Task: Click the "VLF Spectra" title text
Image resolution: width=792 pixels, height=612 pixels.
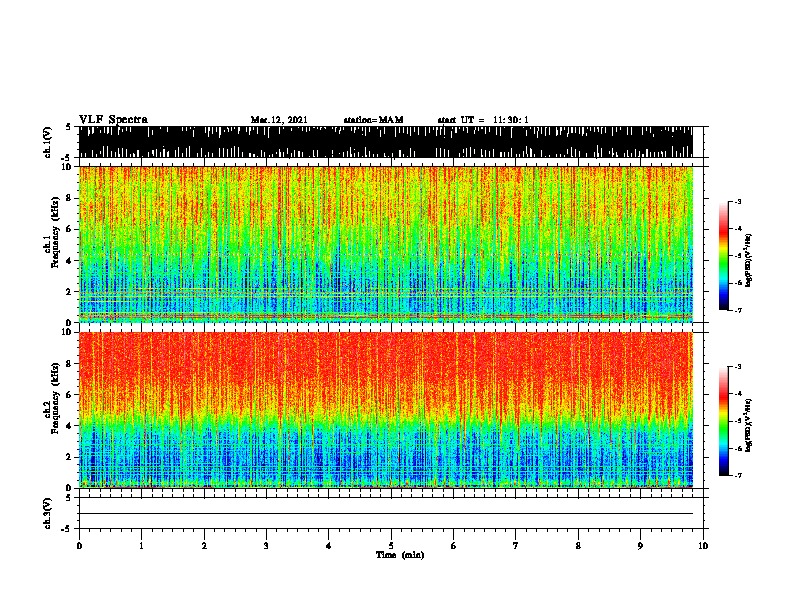Action: (x=113, y=120)
